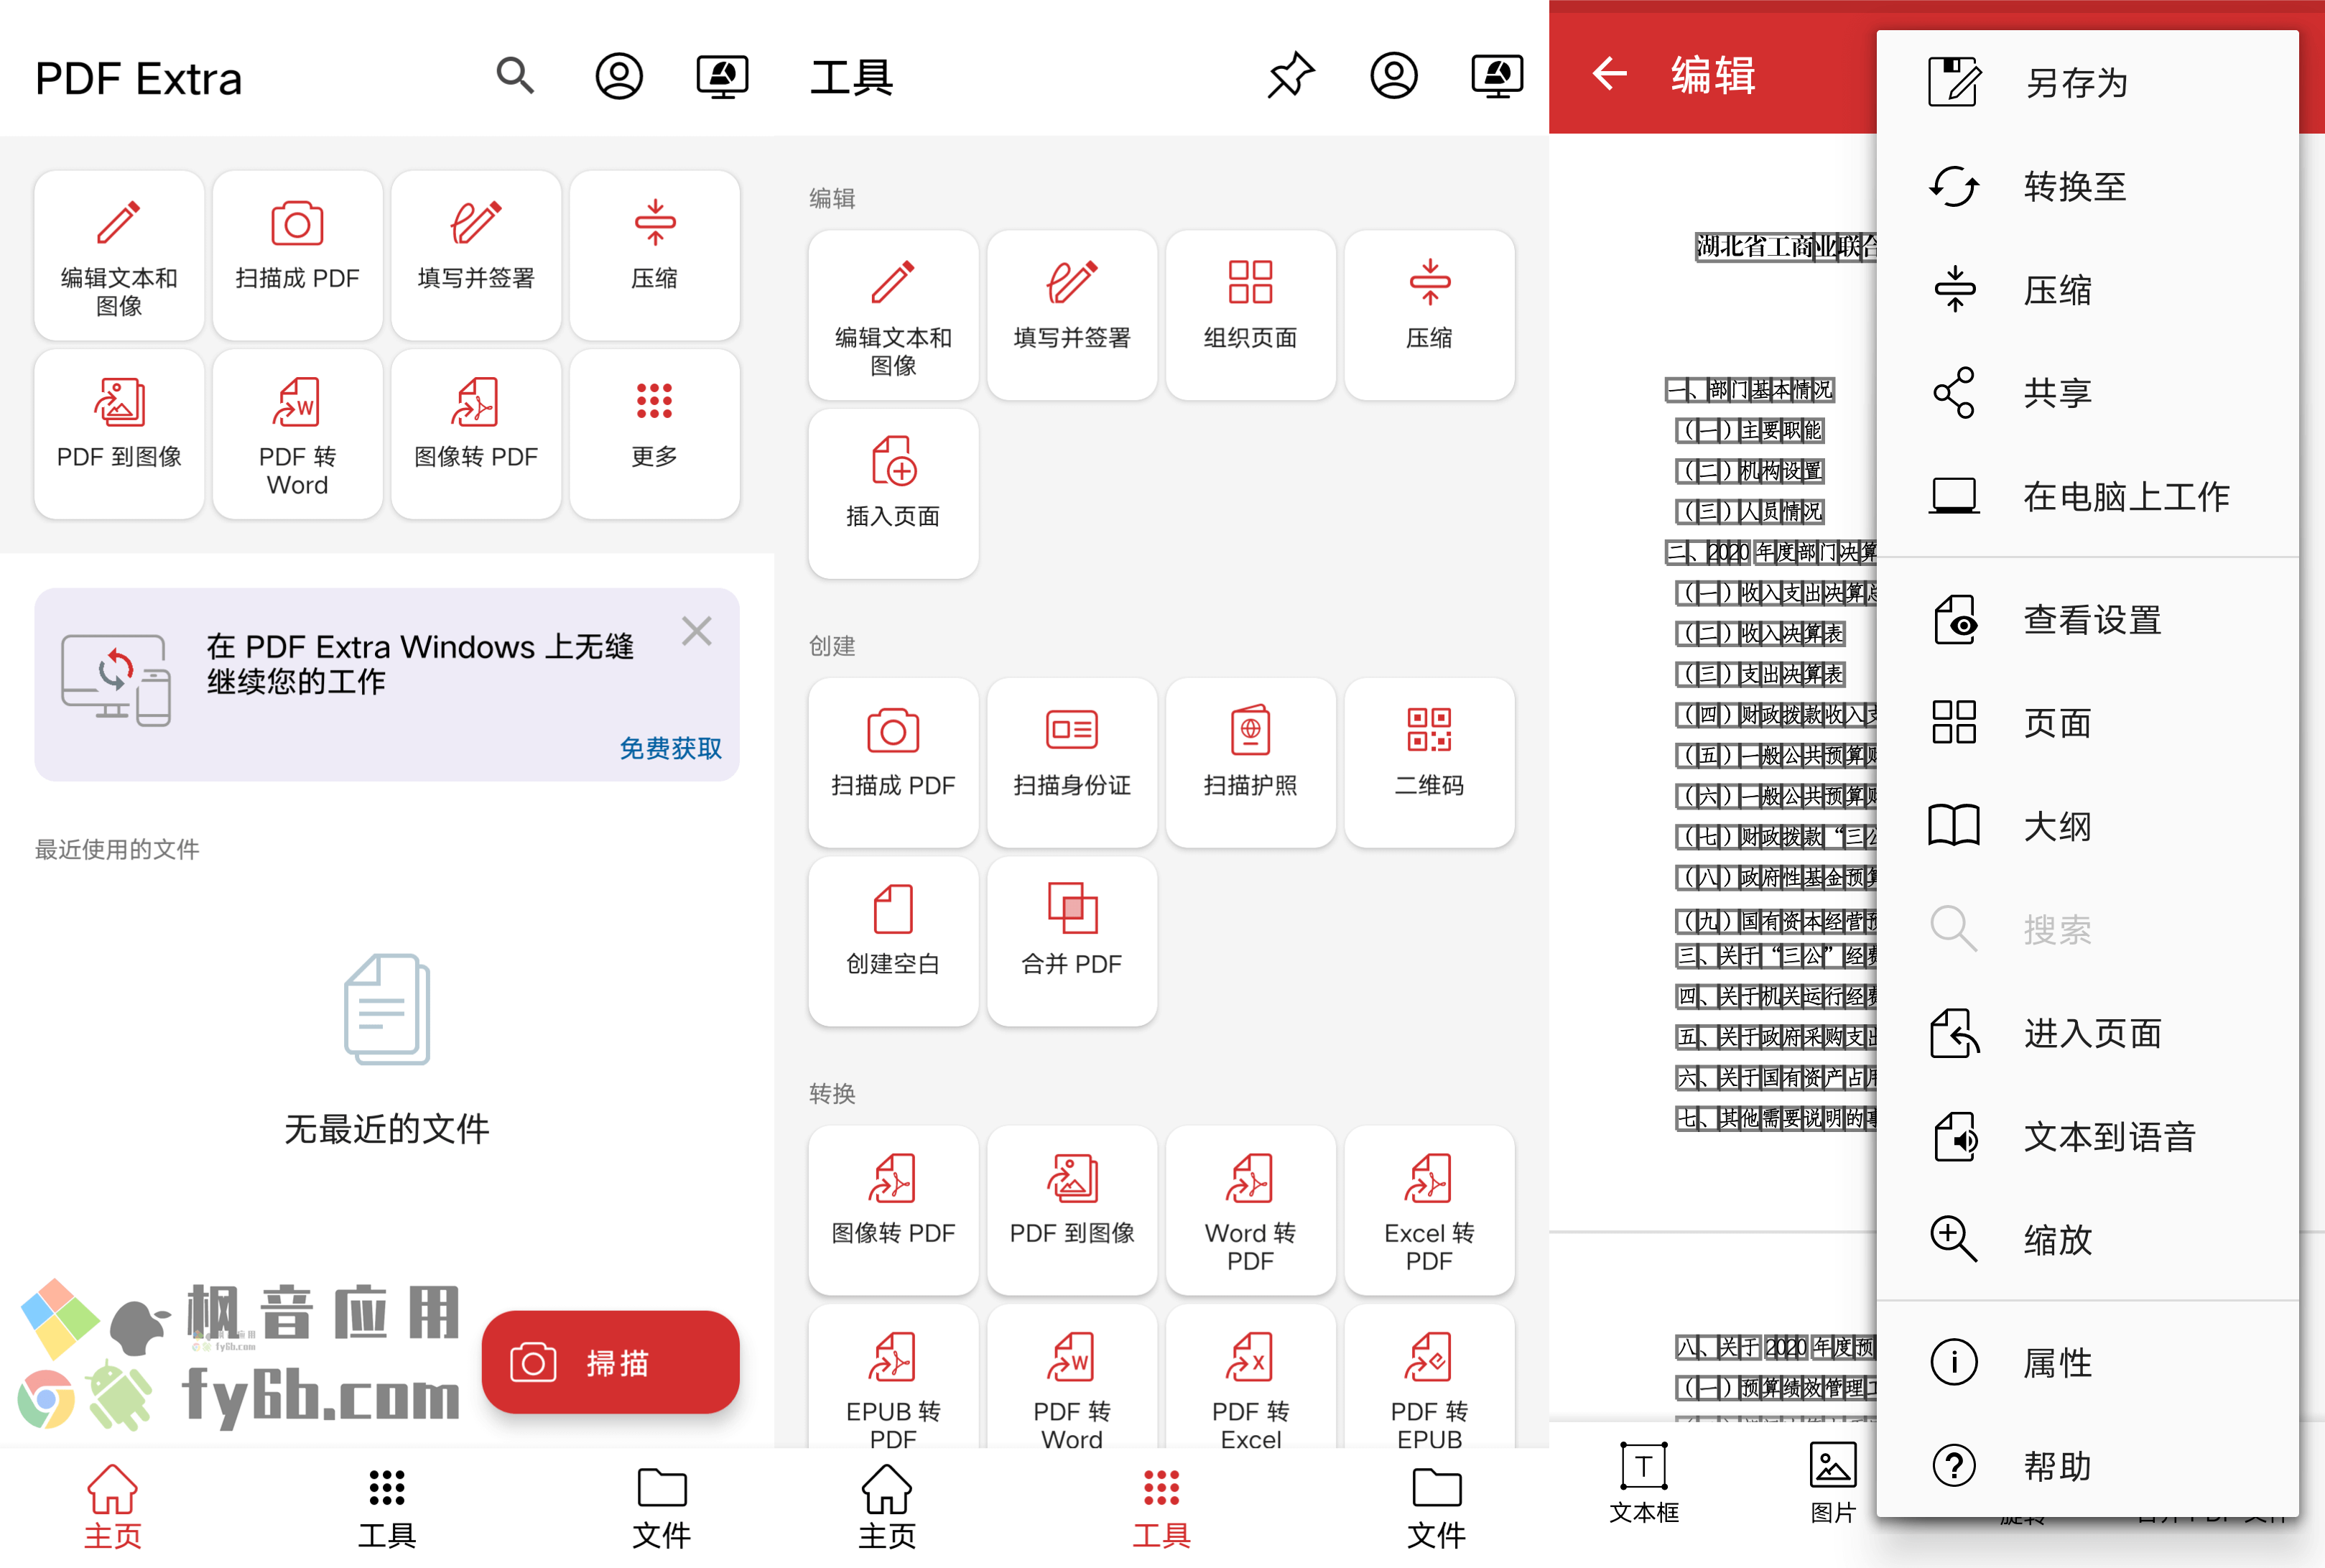Viewport: 2325px width, 1568px height.
Task: Choose 另存为 from the overflow menu
Action: [2088, 83]
